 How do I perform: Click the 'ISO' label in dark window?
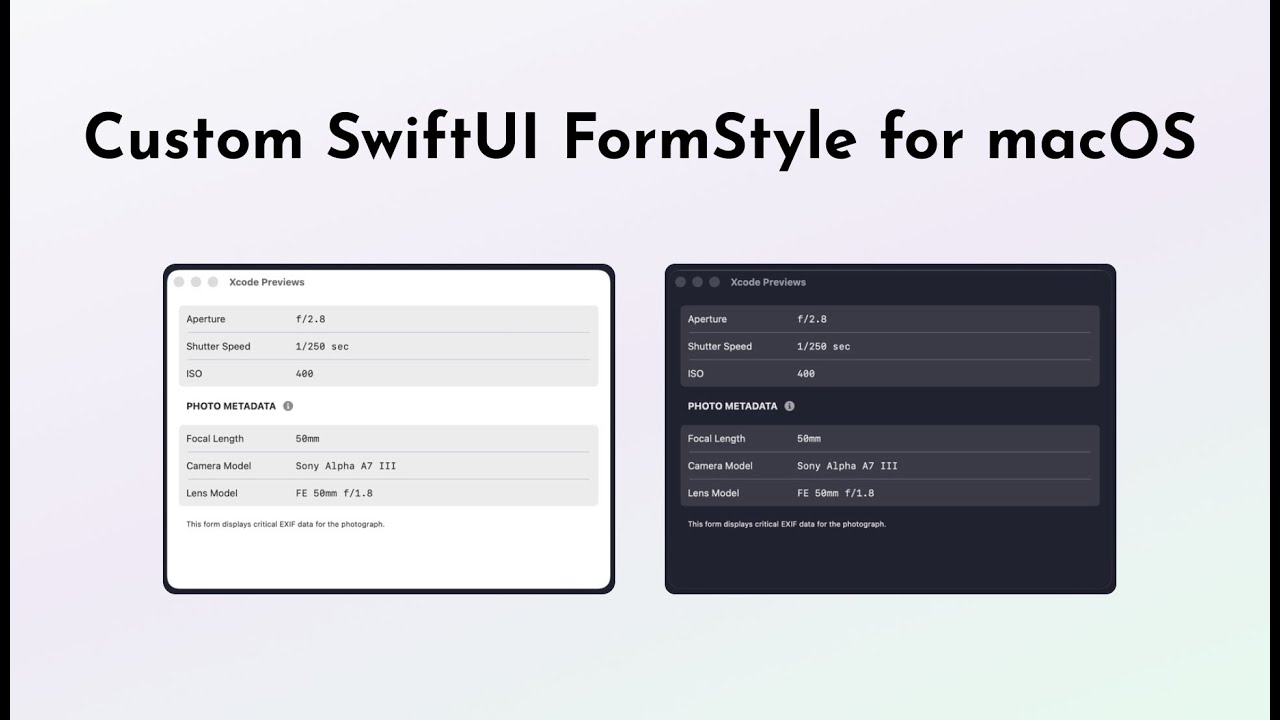[x=696, y=374]
